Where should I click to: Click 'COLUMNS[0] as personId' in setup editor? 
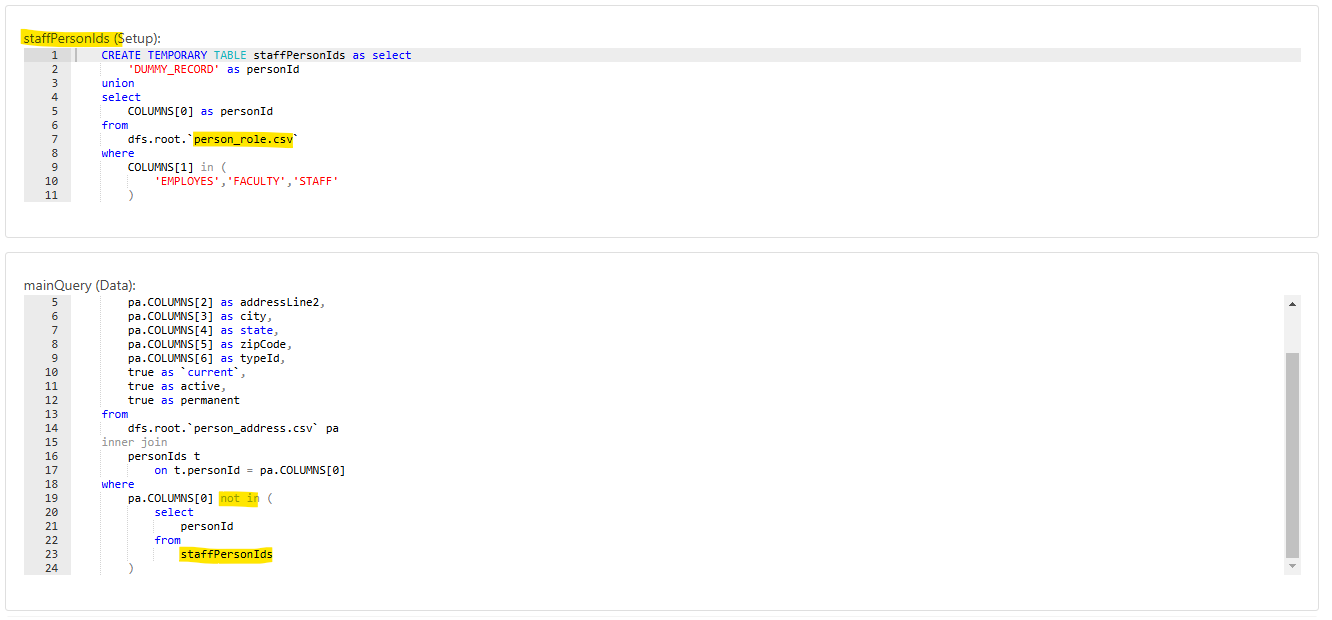point(200,111)
